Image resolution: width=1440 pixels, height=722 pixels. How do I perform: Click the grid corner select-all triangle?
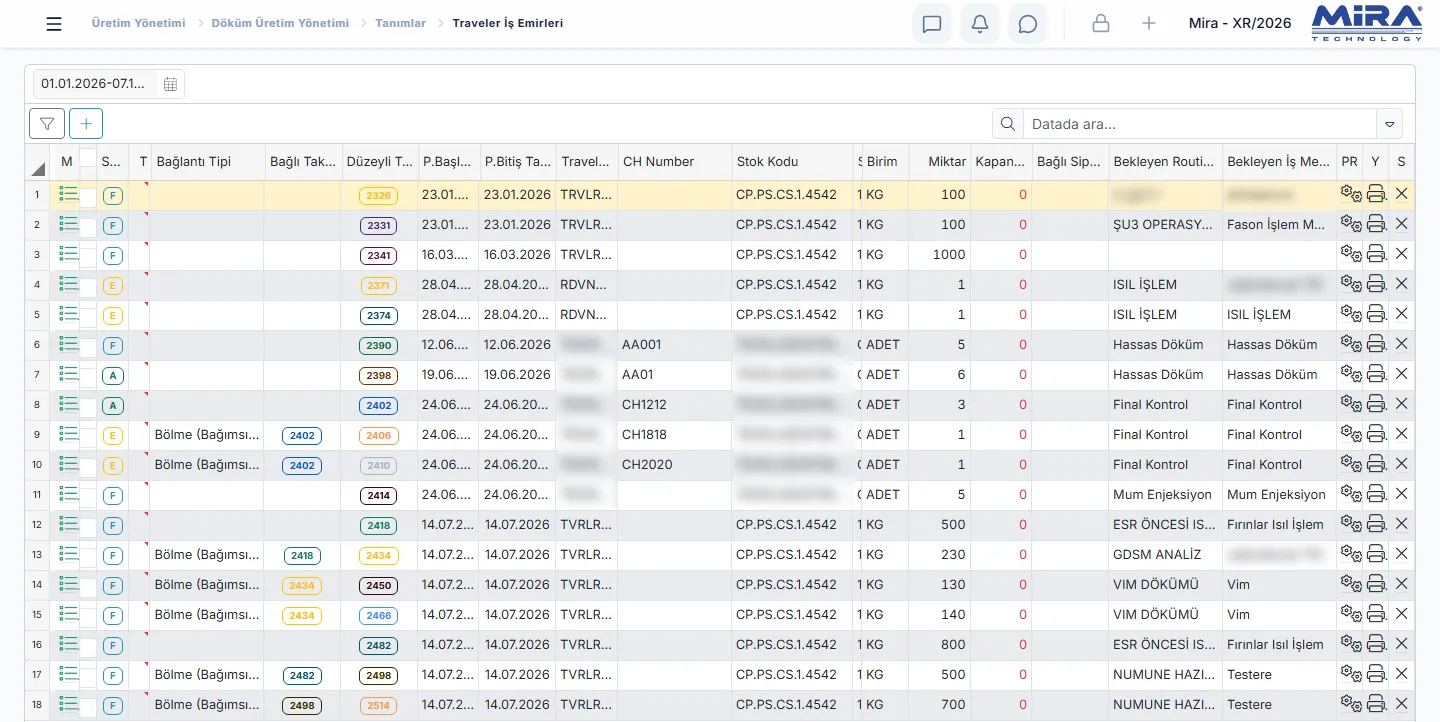pos(38,168)
